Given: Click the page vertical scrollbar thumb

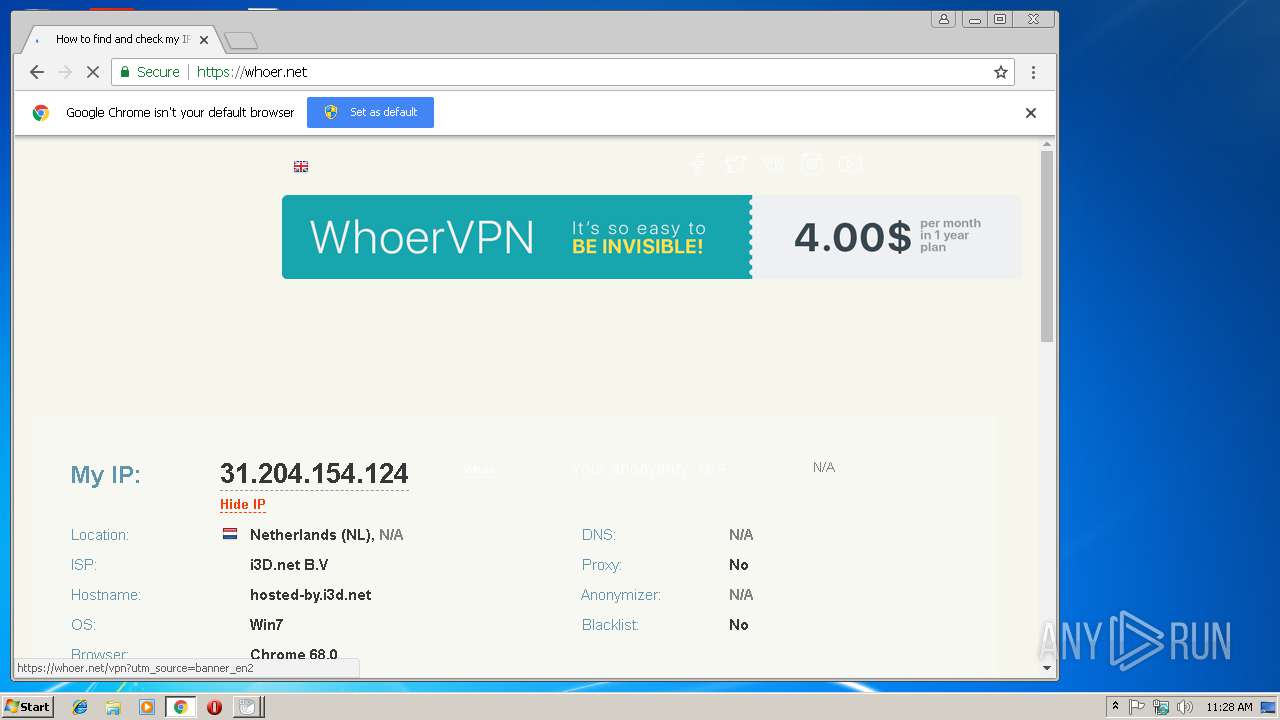Looking at the screenshot, I should 1047,247.
